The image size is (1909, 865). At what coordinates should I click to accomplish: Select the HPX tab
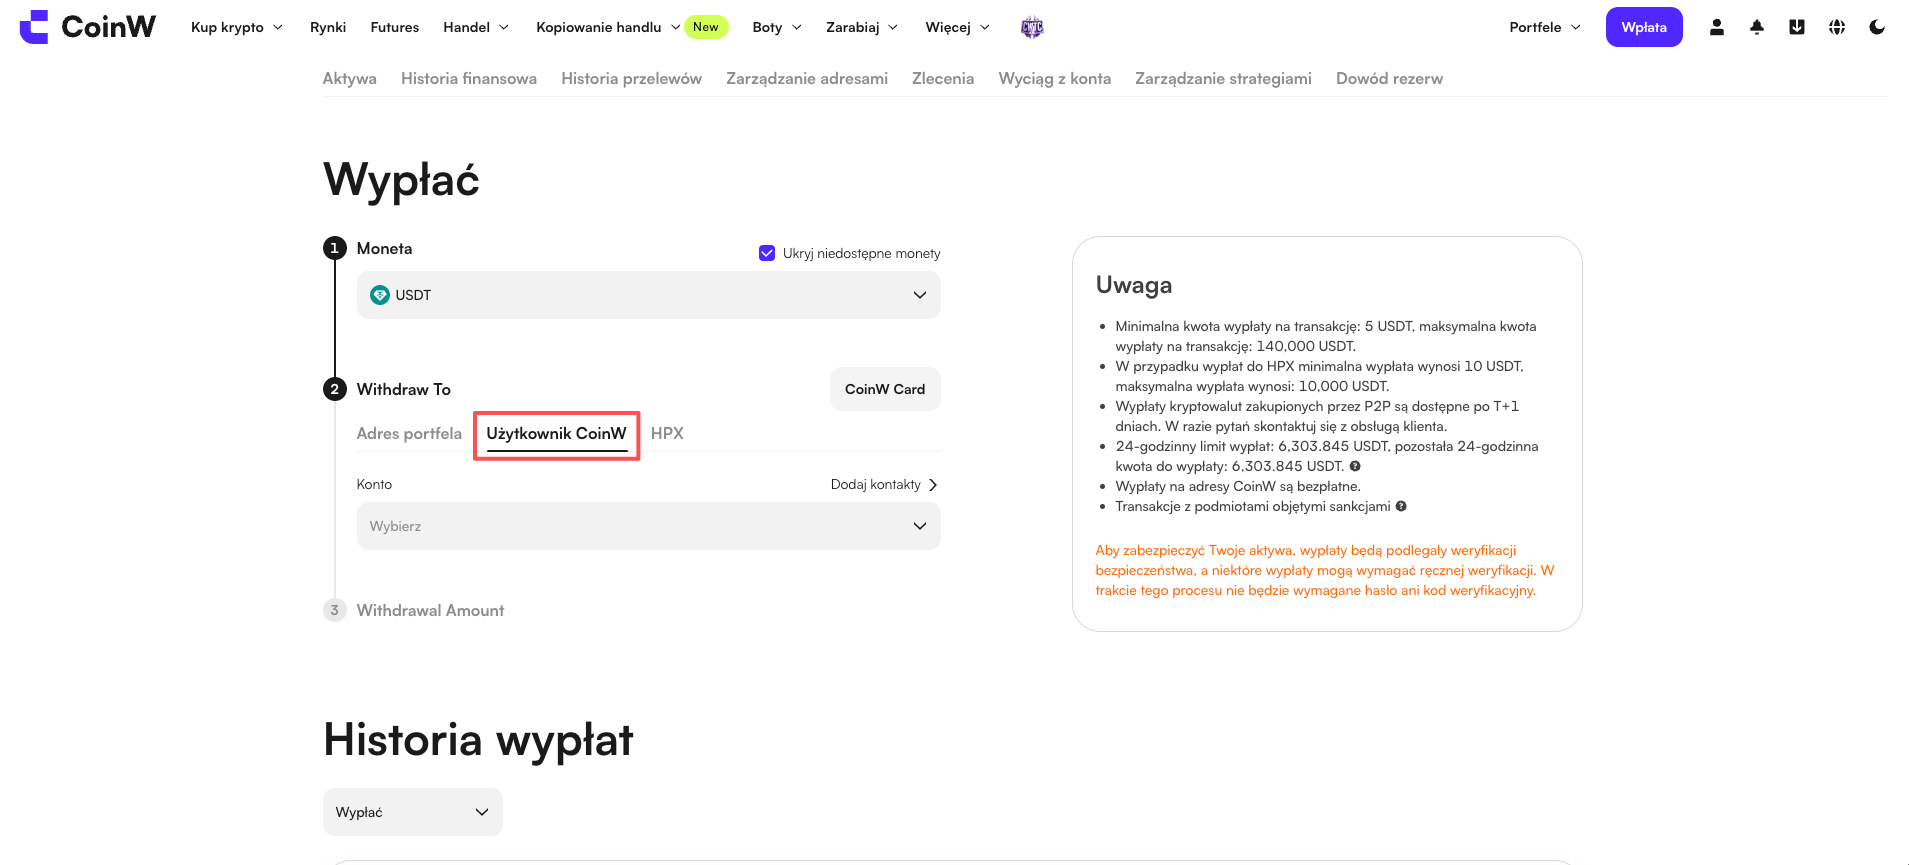668,434
